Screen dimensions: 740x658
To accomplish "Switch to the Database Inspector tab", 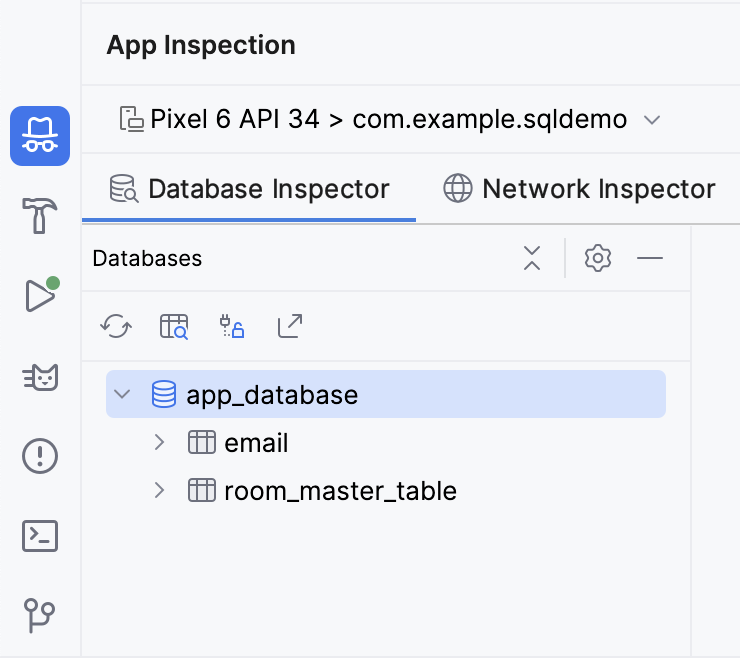I will pyautogui.click(x=250, y=189).
